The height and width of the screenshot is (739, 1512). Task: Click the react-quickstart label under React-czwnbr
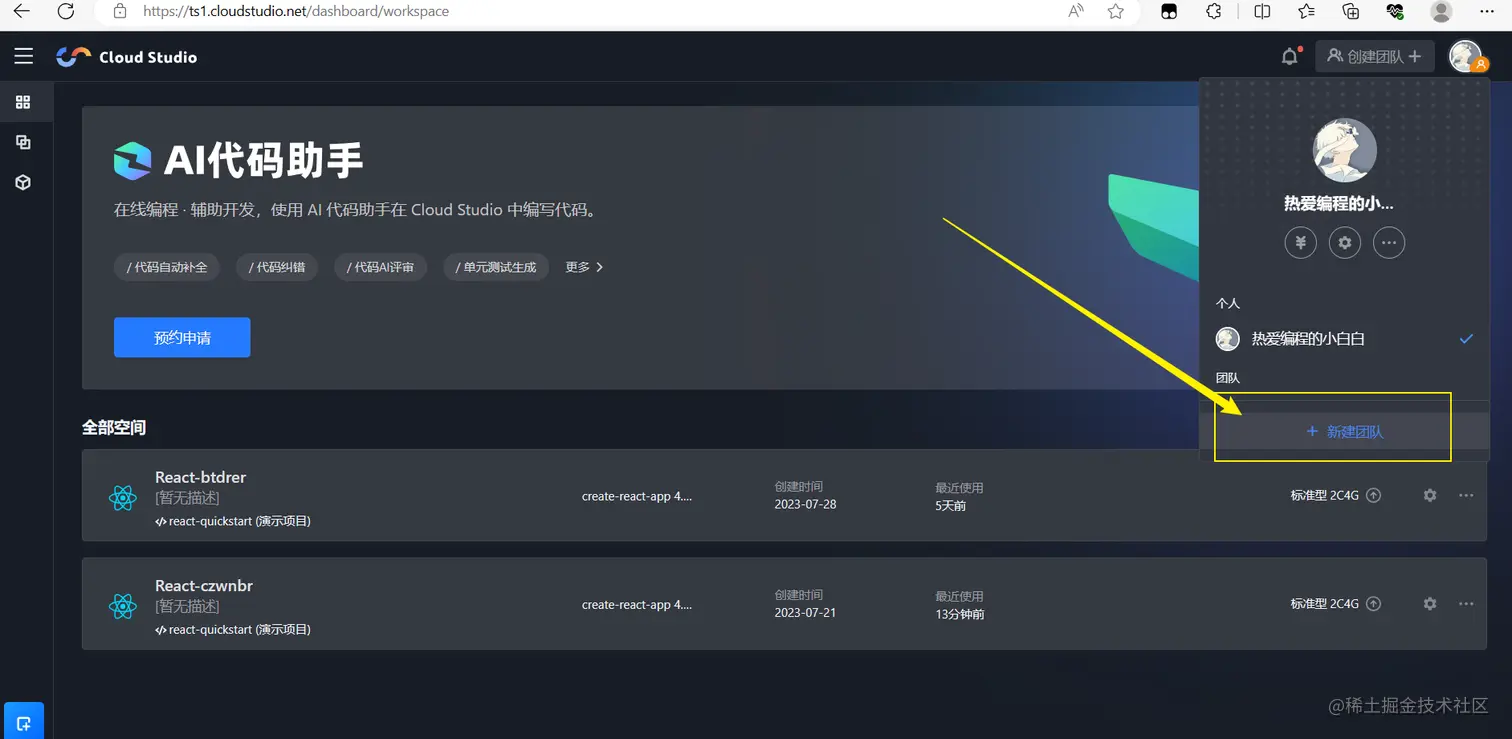[233, 630]
